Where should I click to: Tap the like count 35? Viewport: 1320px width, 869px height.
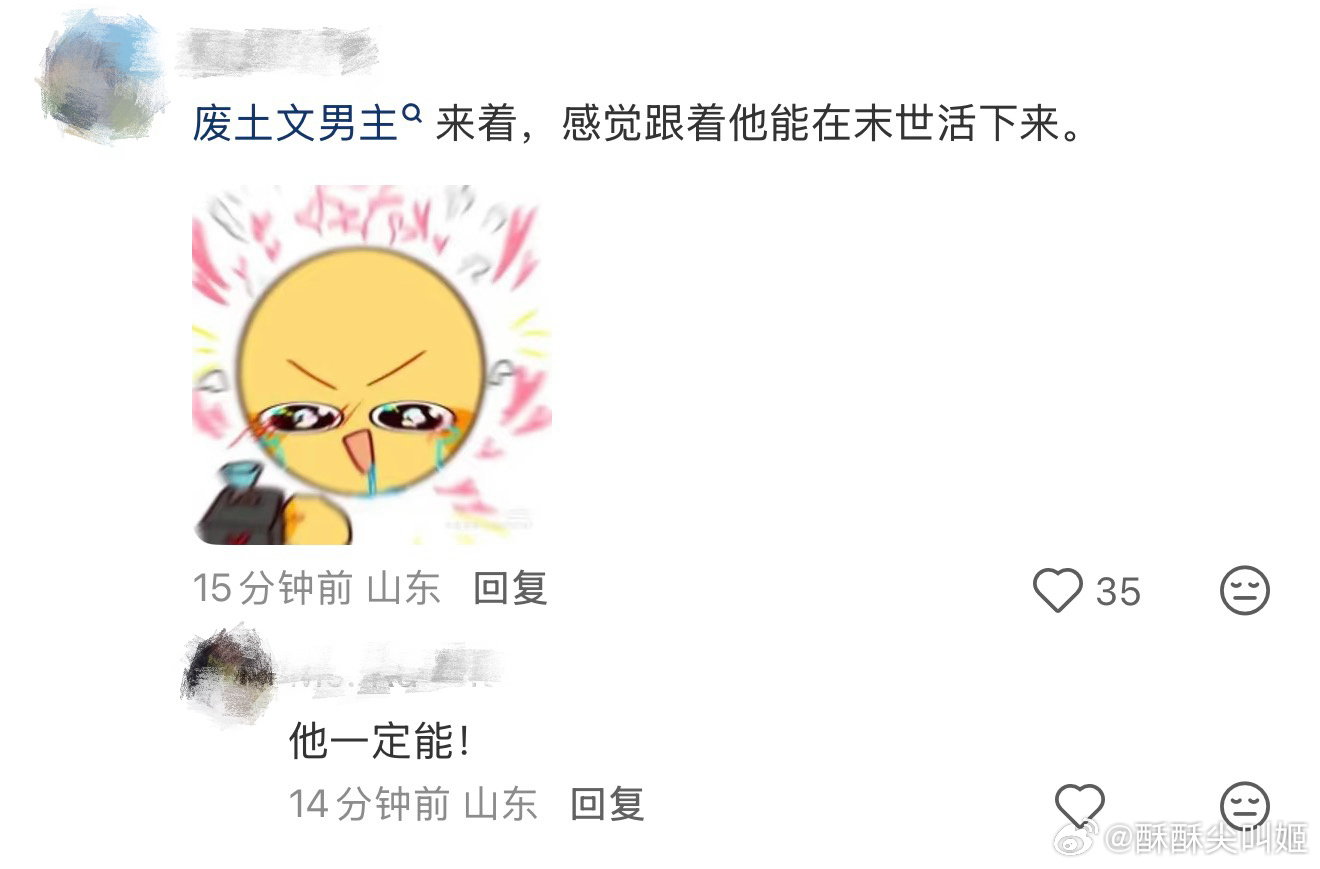[x=1118, y=592]
